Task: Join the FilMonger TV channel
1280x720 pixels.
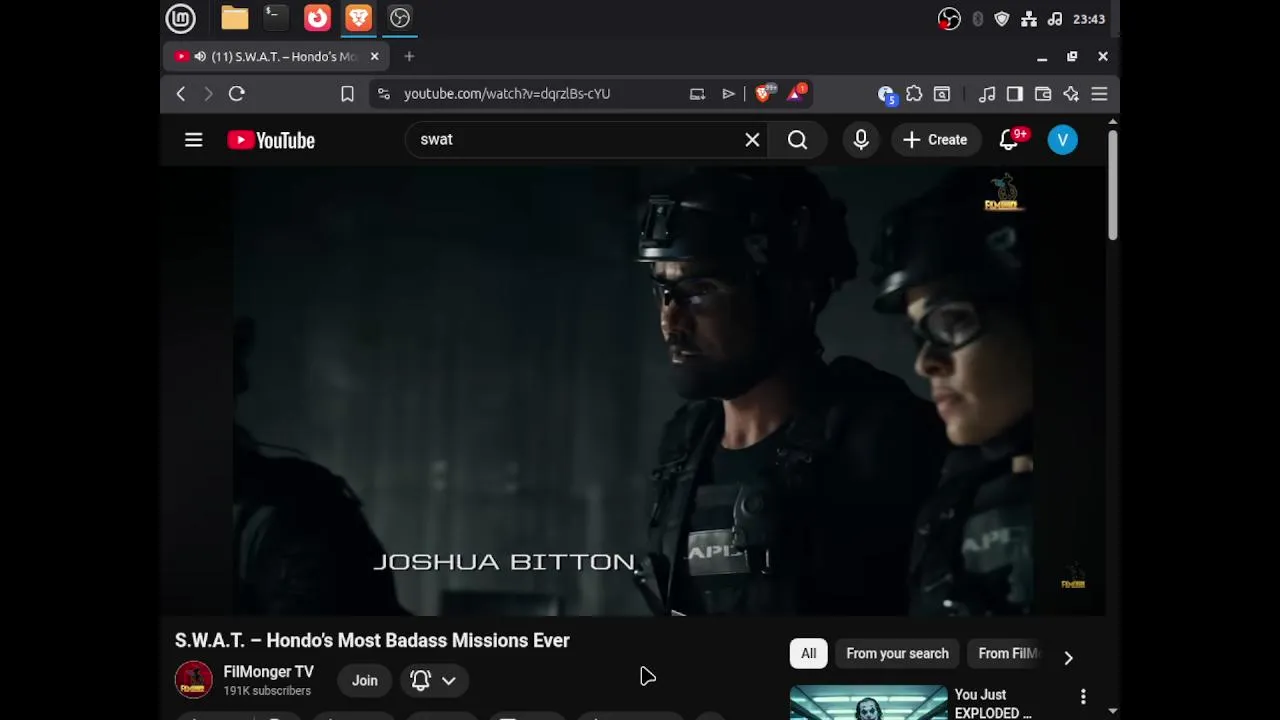Action: point(364,680)
